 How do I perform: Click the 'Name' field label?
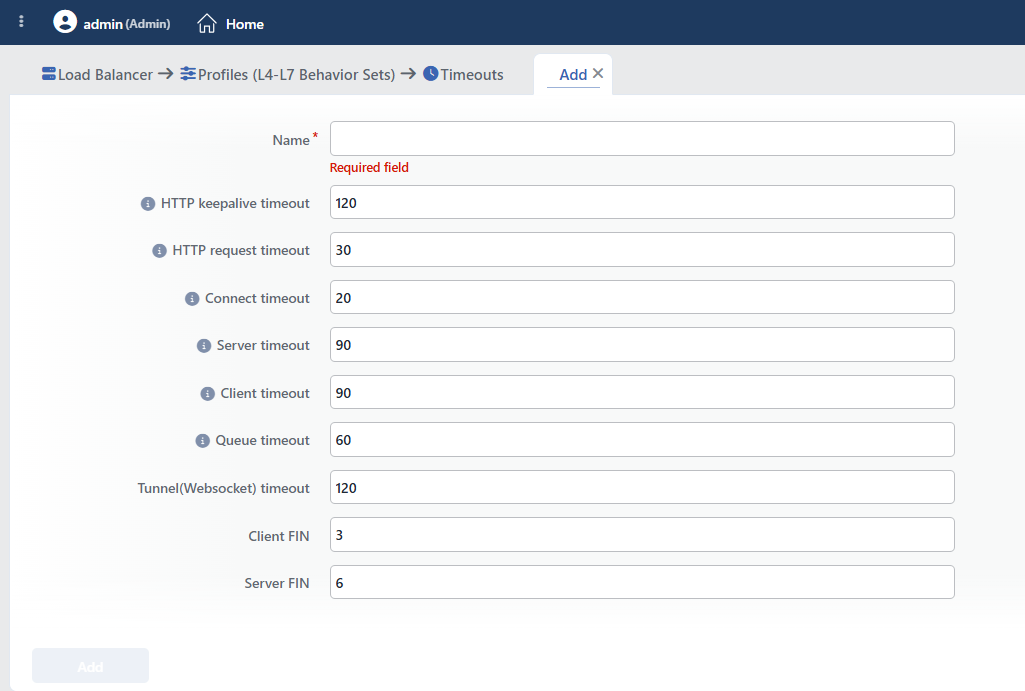point(291,140)
